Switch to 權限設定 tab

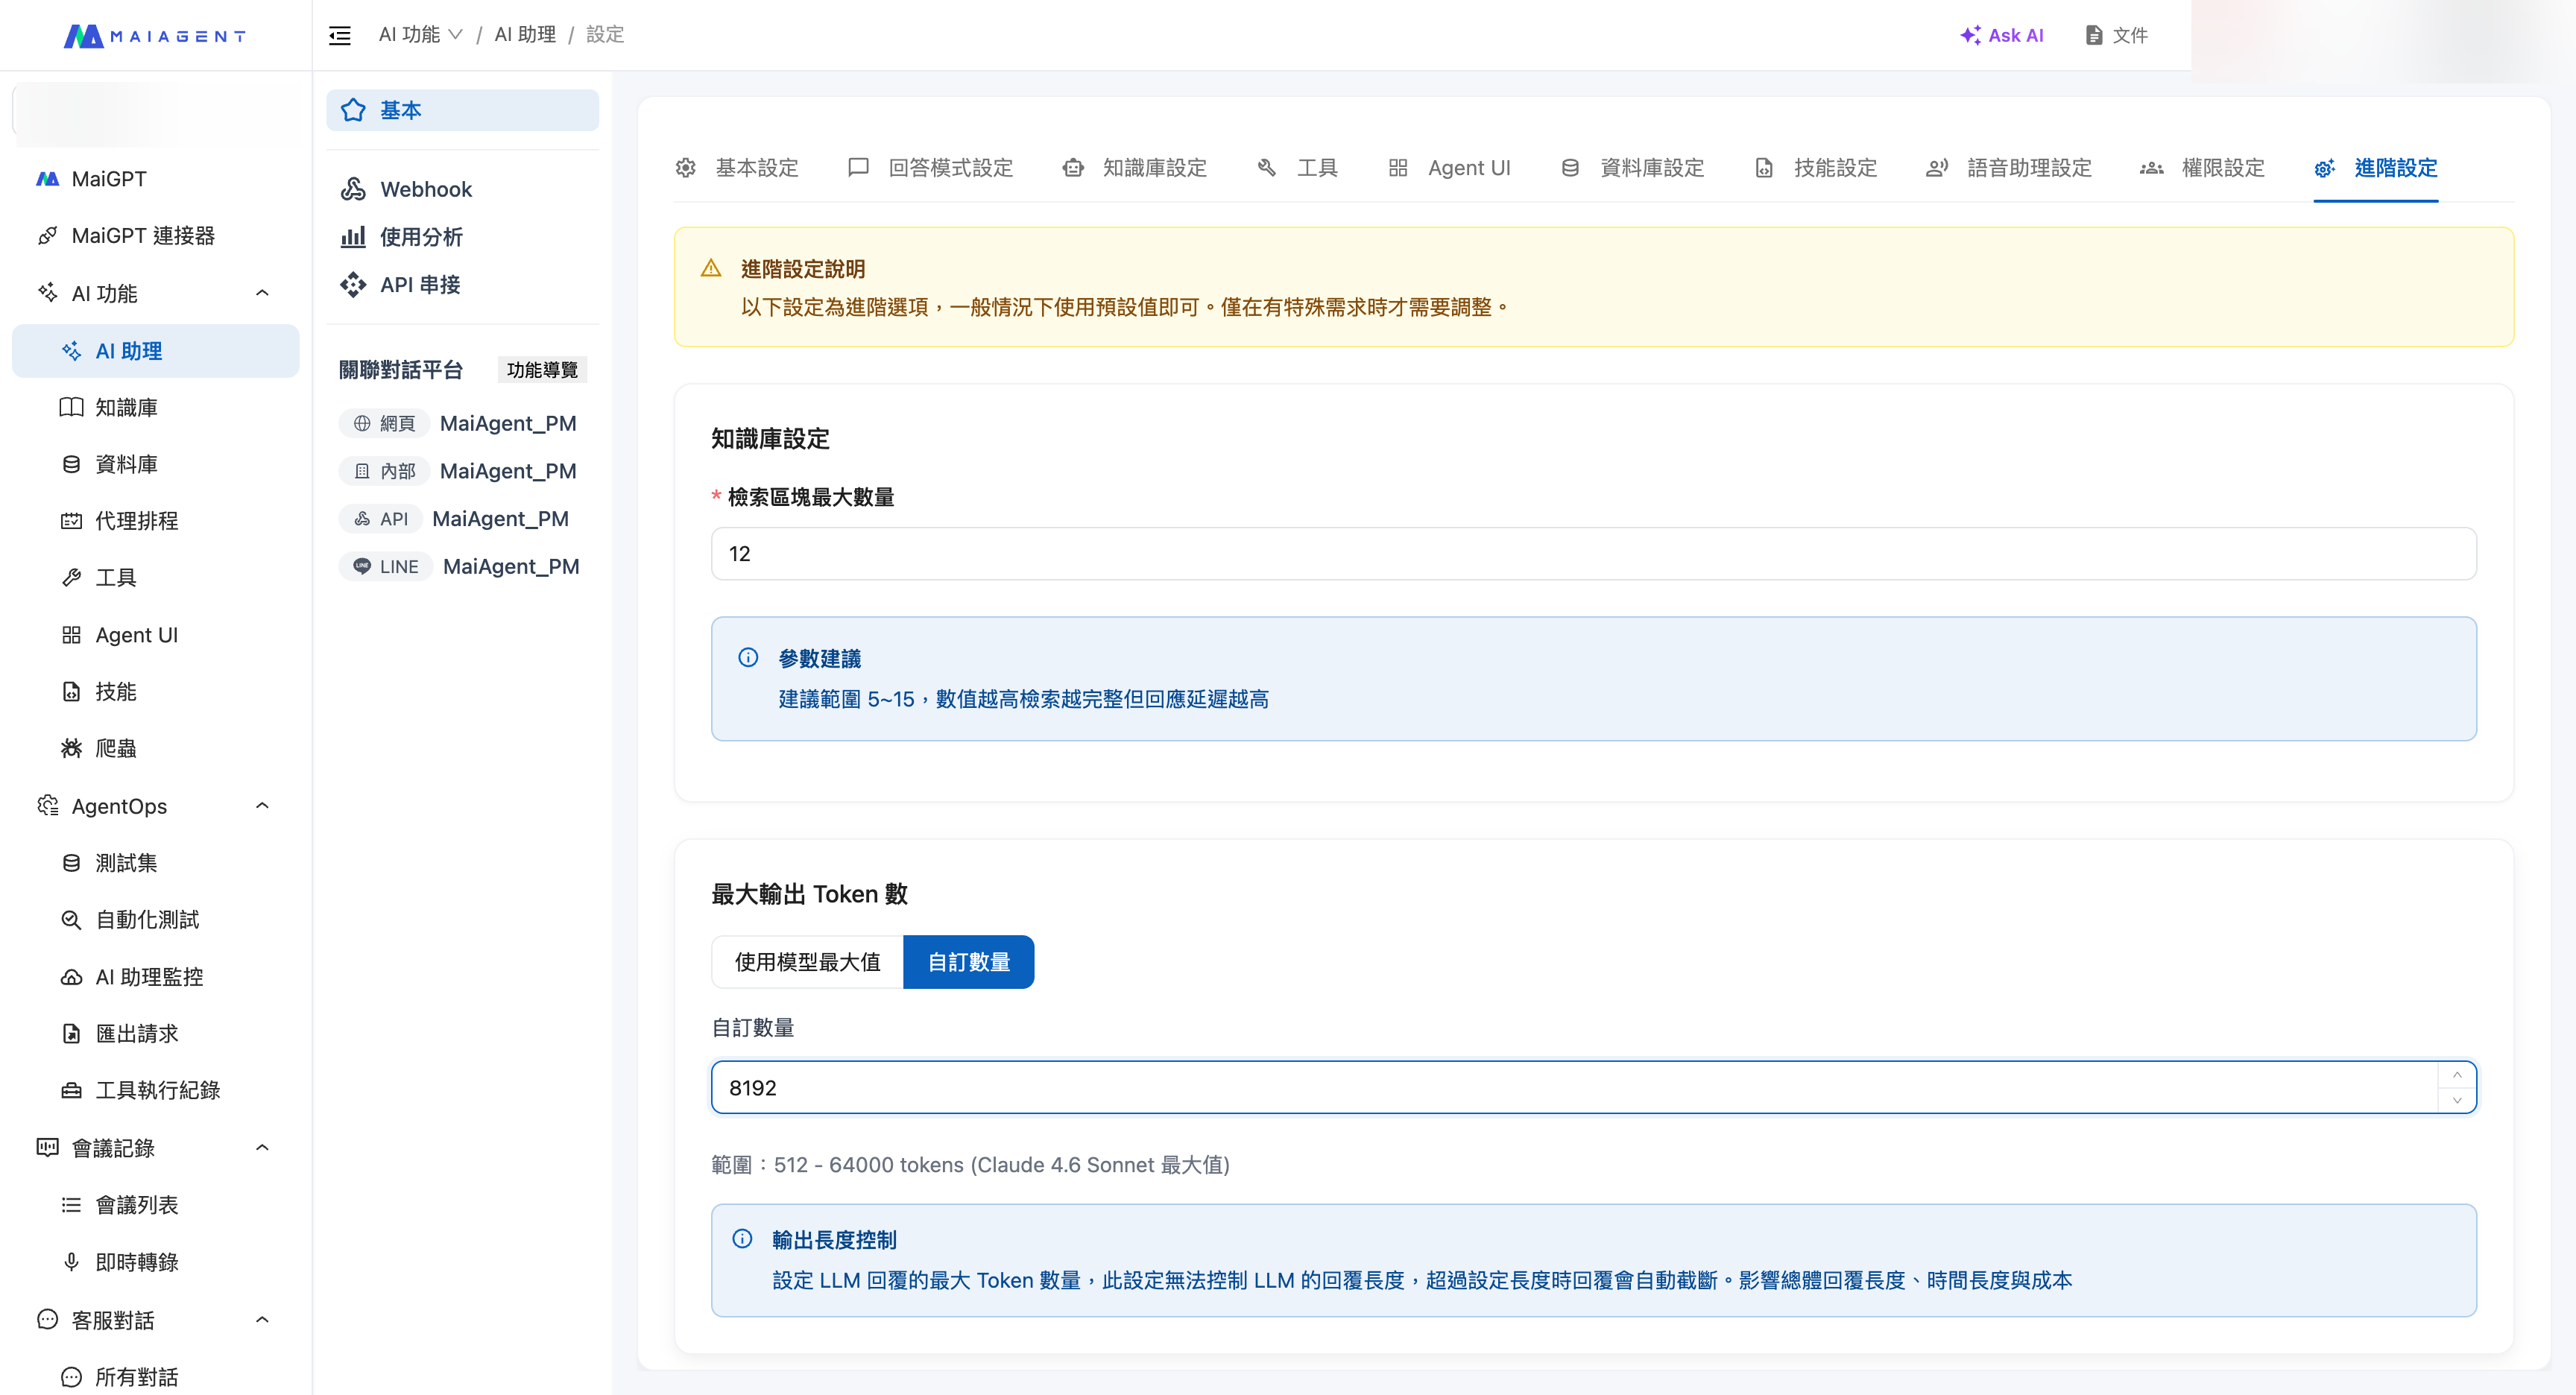[2203, 168]
